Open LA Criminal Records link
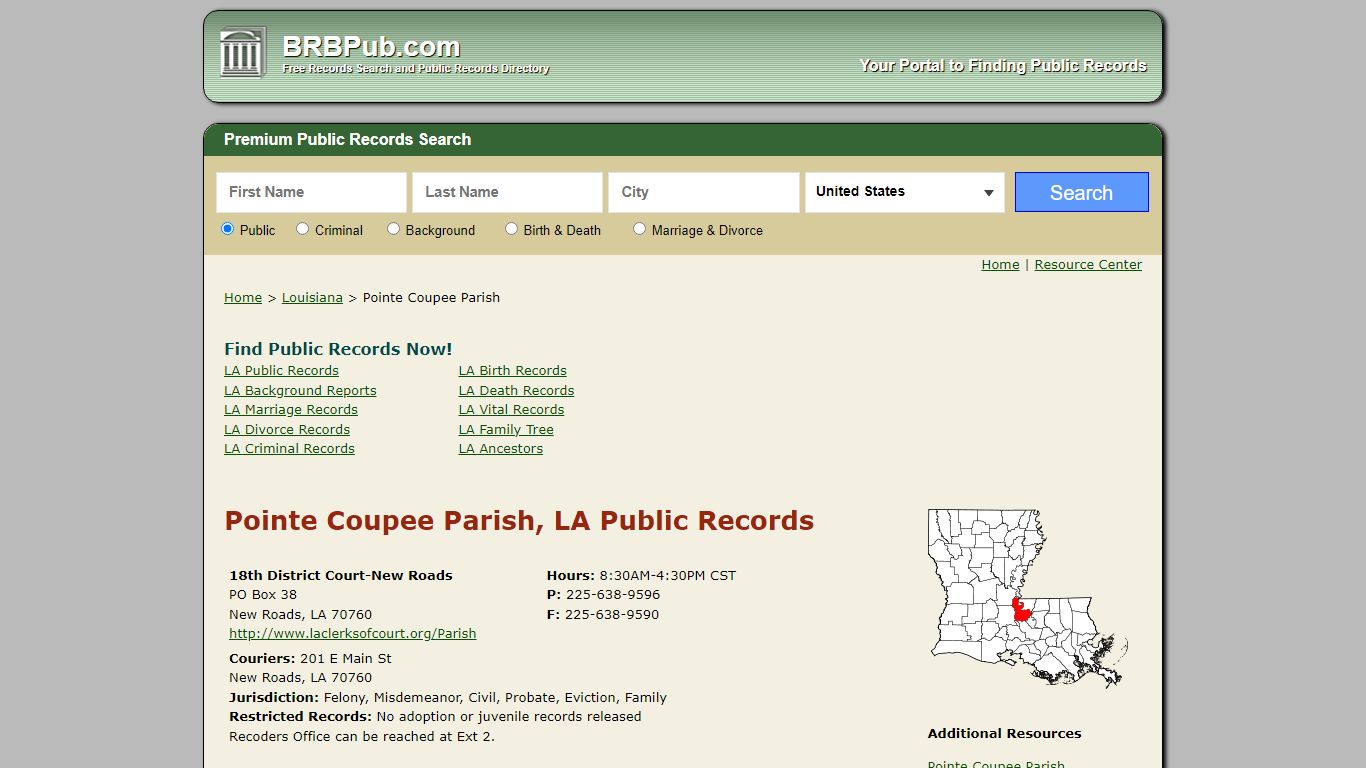 [289, 449]
